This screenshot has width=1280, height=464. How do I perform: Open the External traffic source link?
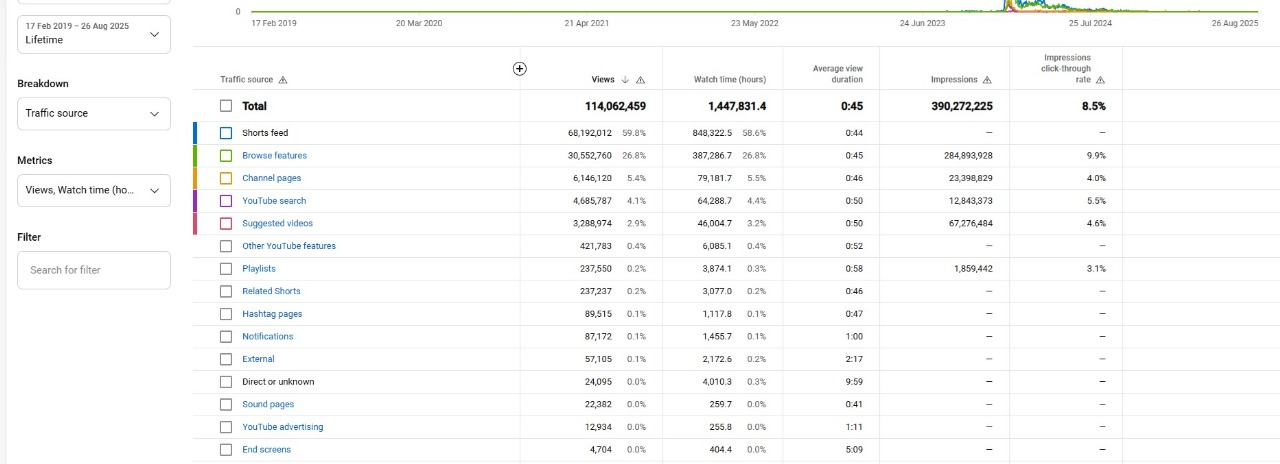pyautogui.click(x=258, y=359)
